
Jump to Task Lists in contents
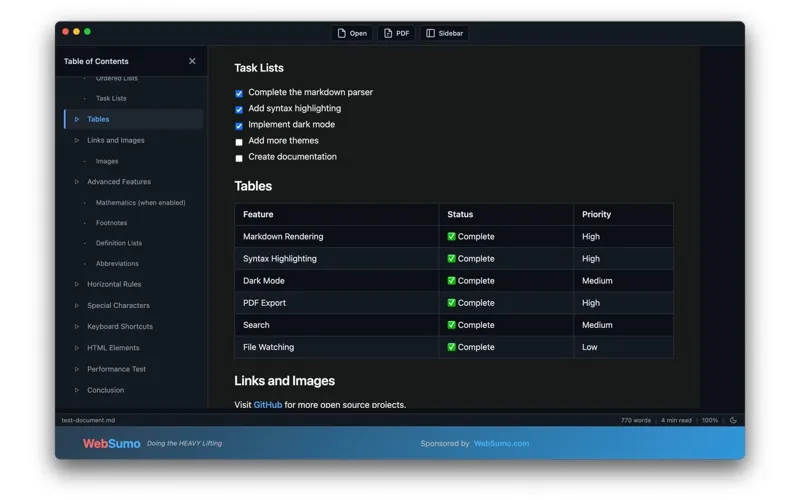[111, 98]
